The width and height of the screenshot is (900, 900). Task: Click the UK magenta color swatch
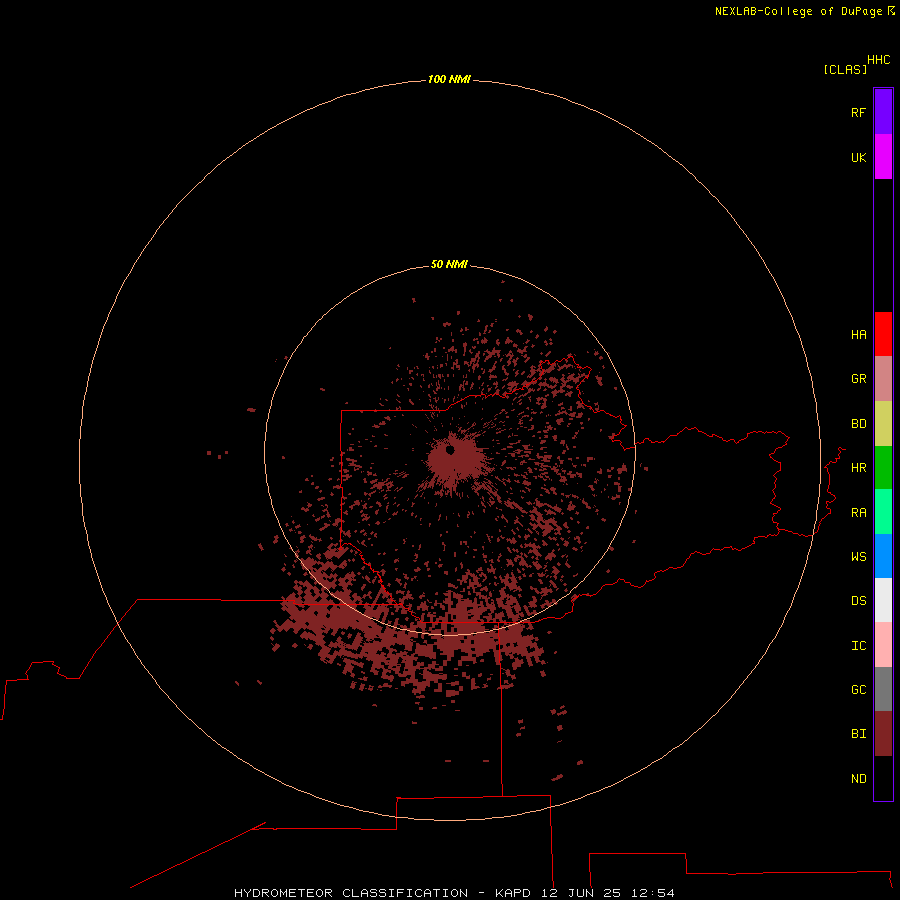[x=883, y=157]
